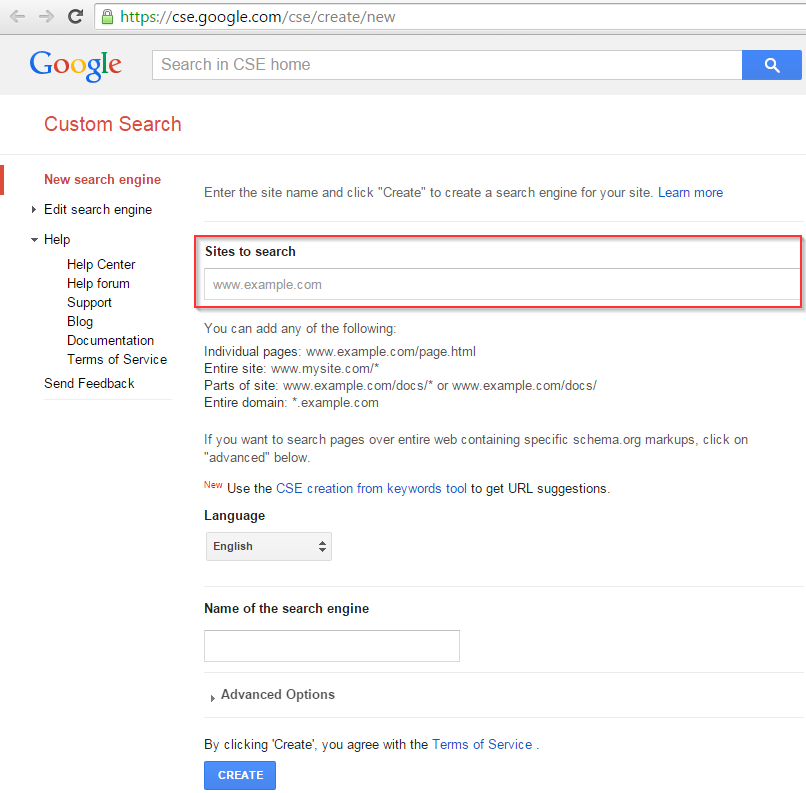Open the Learn more link
This screenshot has height=793, width=806.
(x=690, y=193)
